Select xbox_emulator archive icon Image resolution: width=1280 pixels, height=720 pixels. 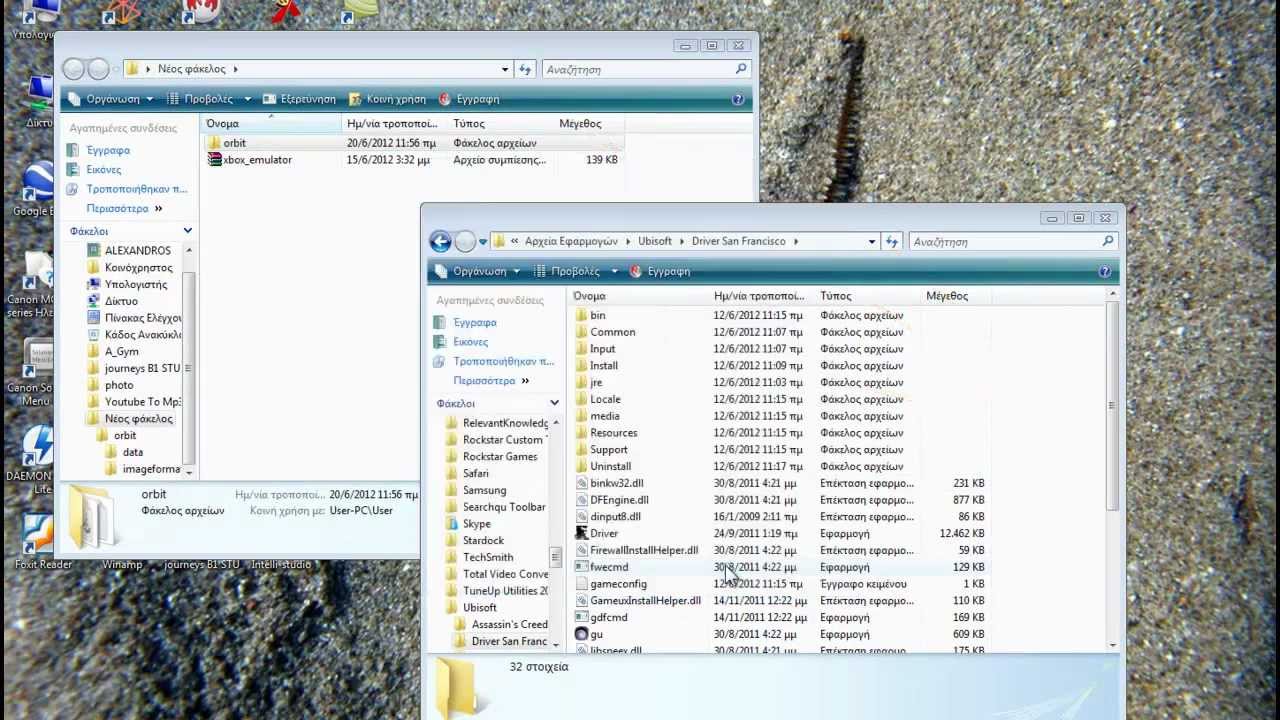tap(214, 160)
